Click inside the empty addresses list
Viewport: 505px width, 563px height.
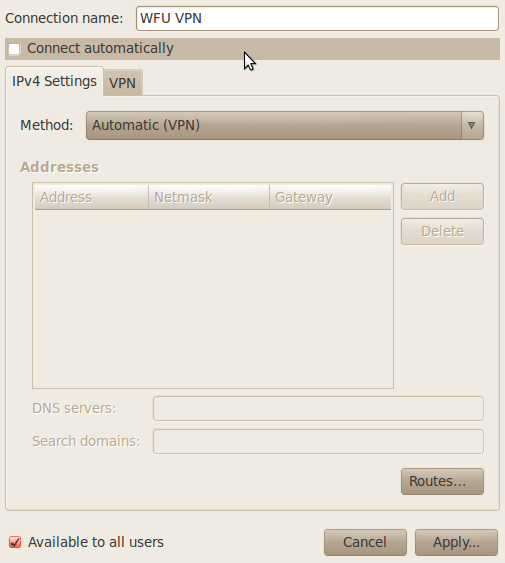213,298
